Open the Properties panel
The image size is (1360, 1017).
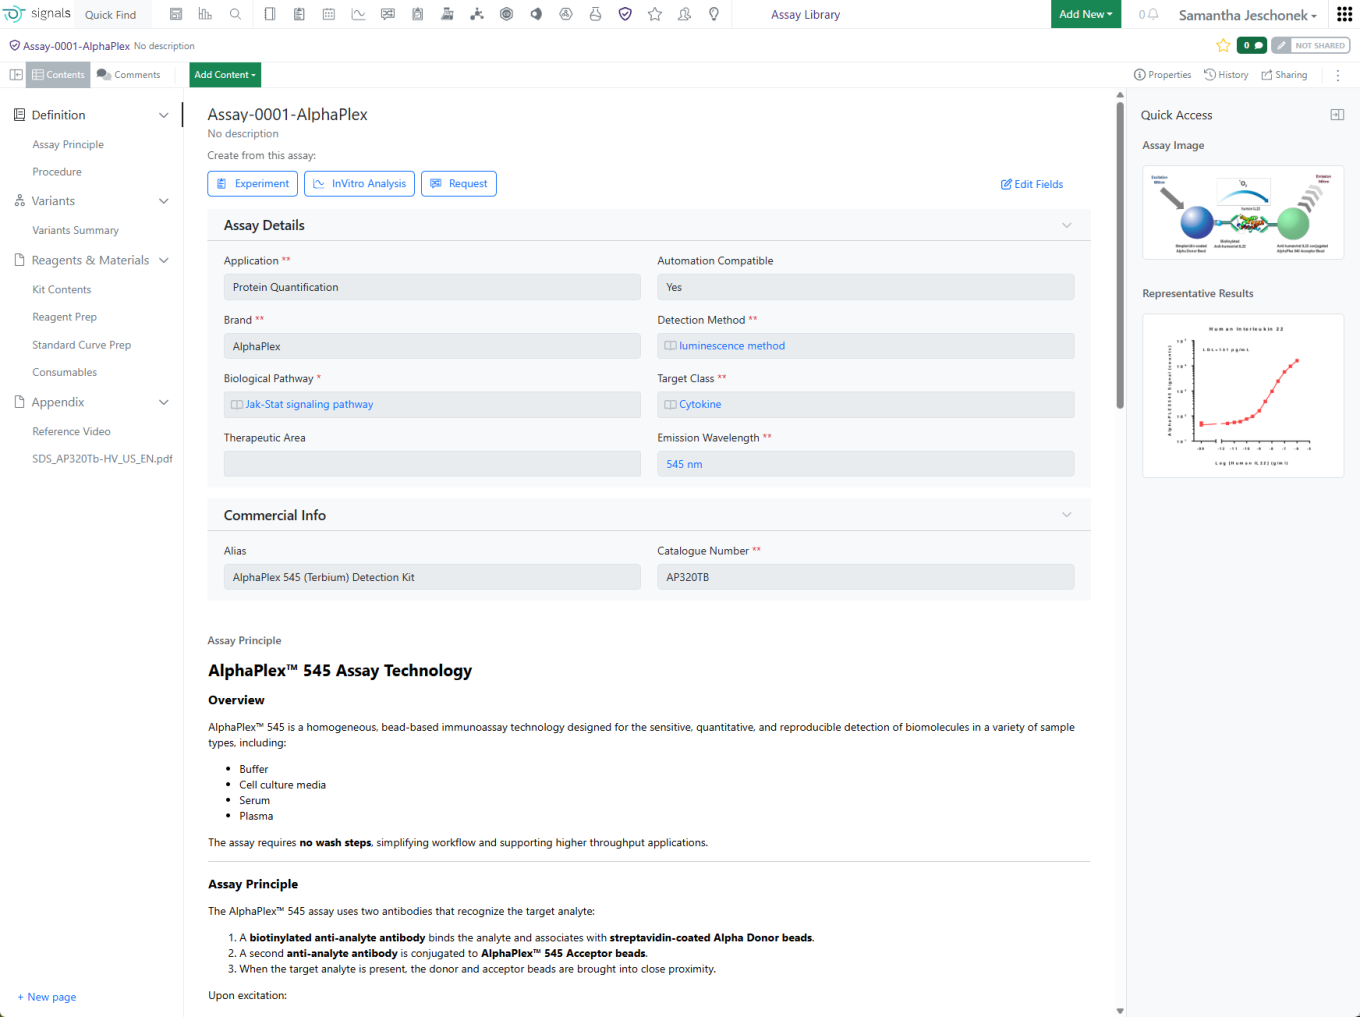pos(1163,75)
